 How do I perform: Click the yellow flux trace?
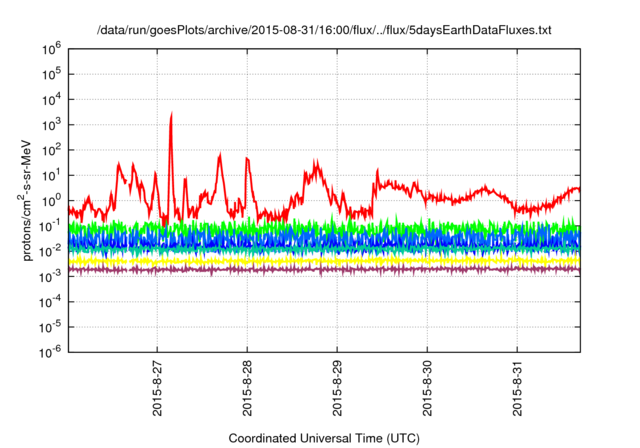point(324,260)
